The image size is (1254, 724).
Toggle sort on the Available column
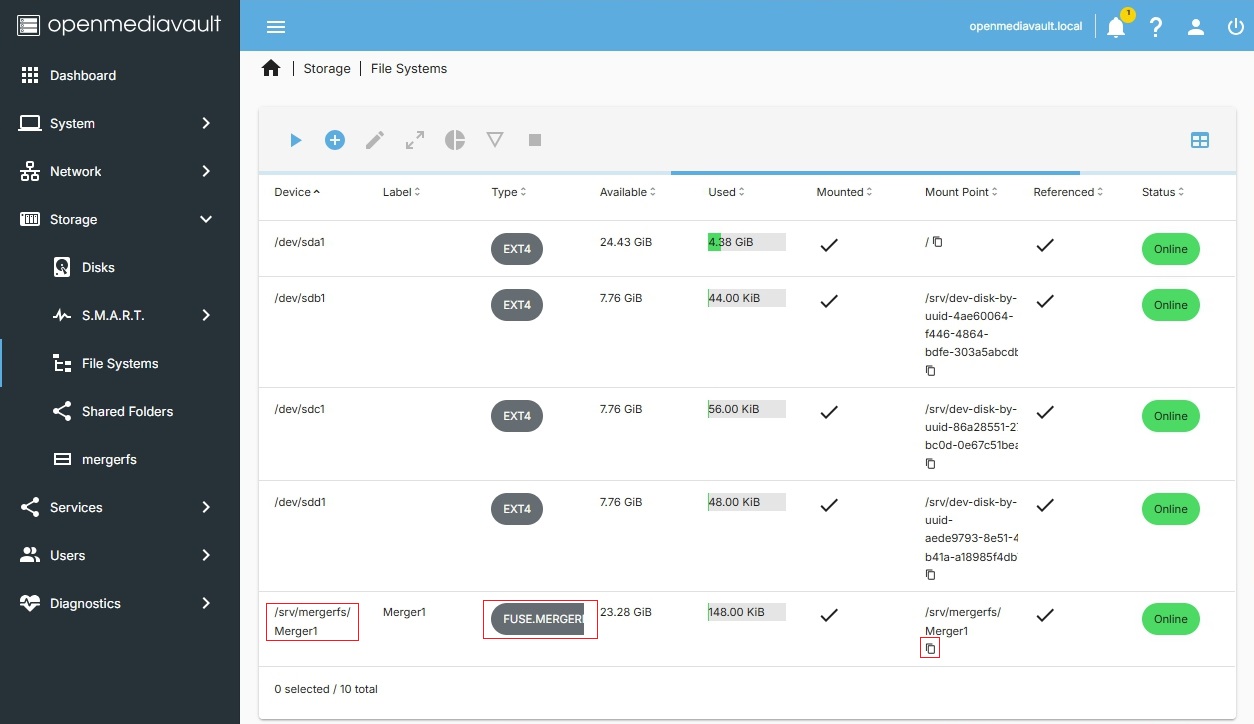(627, 192)
